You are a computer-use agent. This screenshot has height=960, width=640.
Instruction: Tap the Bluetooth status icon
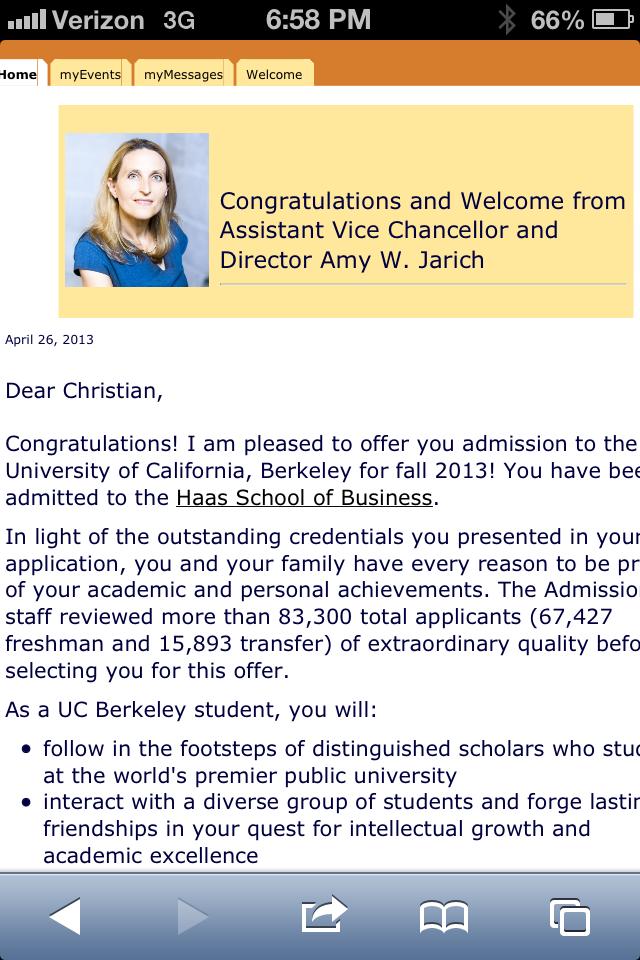pyautogui.click(x=507, y=19)
